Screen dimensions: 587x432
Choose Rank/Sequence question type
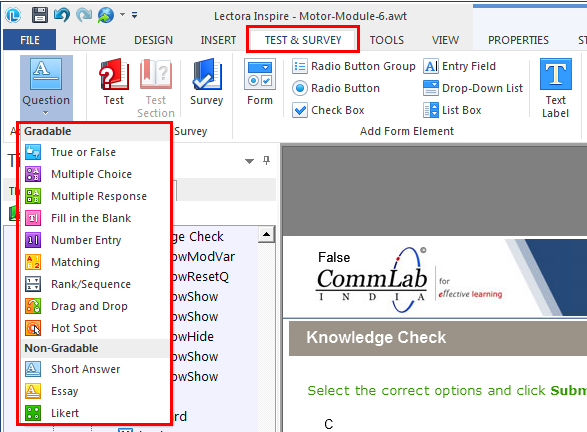94,284
